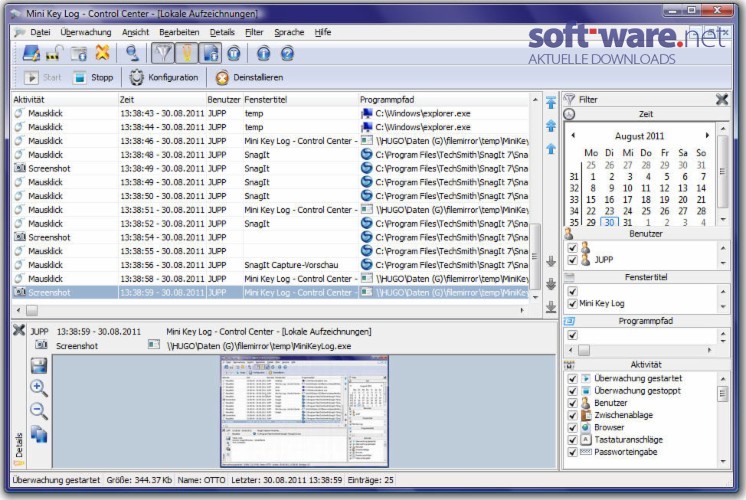Click the magnifier search toolbar icon

(132, 53)
